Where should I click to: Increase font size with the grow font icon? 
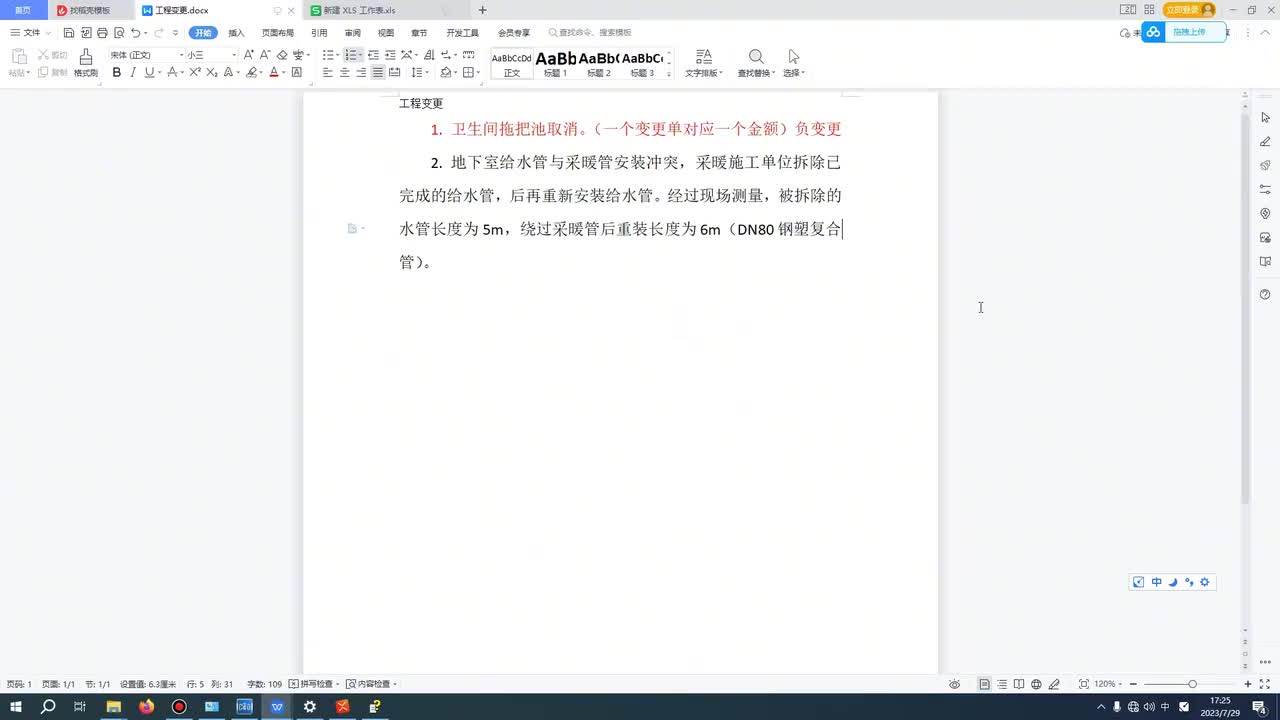249,55
